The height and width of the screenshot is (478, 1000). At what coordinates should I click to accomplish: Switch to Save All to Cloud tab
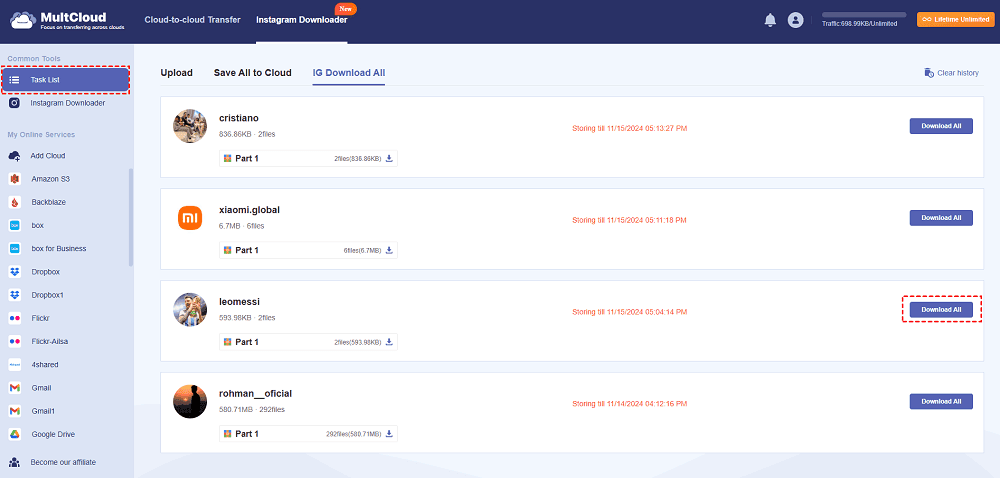tap(253, 73)
